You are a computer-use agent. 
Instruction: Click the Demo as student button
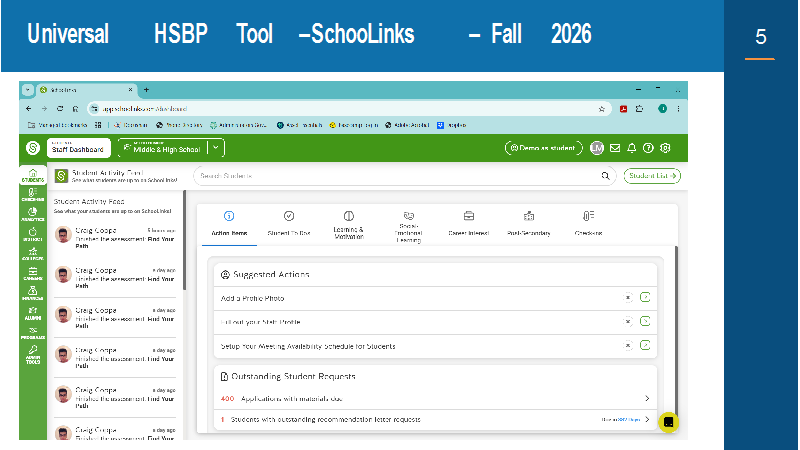[543, 148]
